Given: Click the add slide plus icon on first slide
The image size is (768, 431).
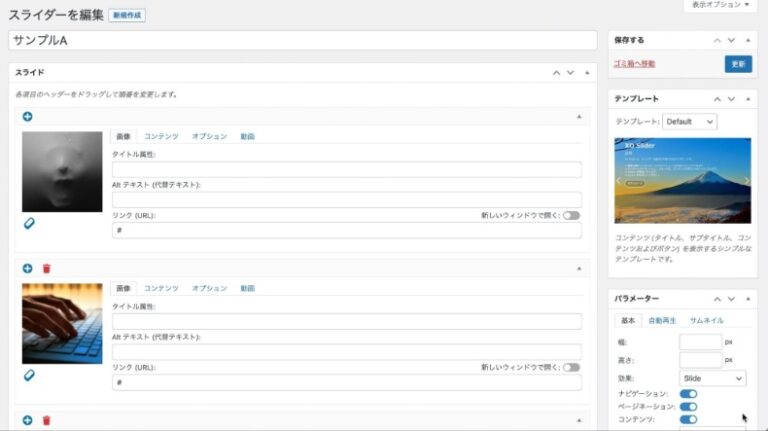Looking at the screenshot, I should point(28,117).
